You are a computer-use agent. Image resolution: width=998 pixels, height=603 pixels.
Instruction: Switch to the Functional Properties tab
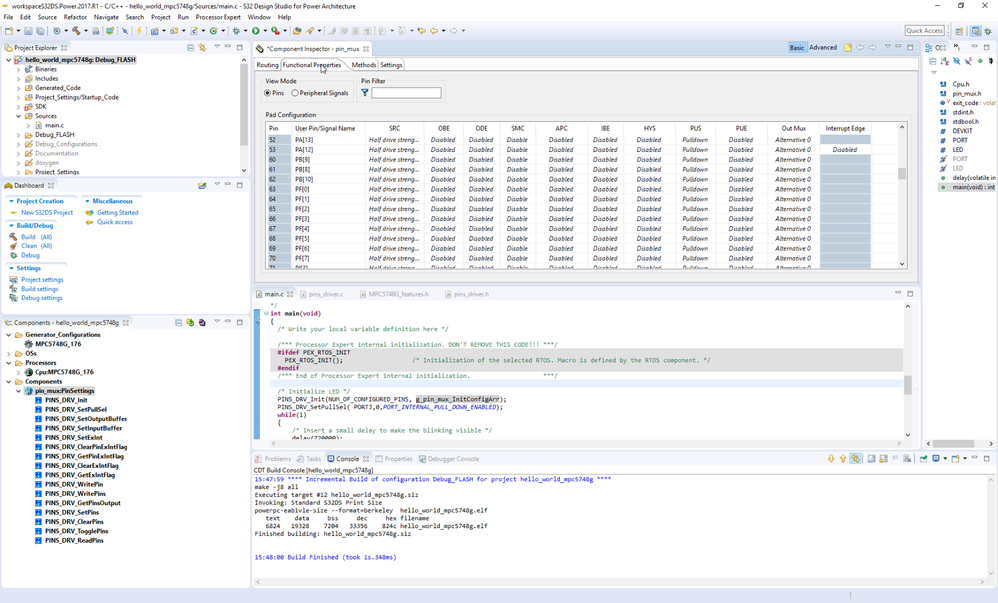312,65
